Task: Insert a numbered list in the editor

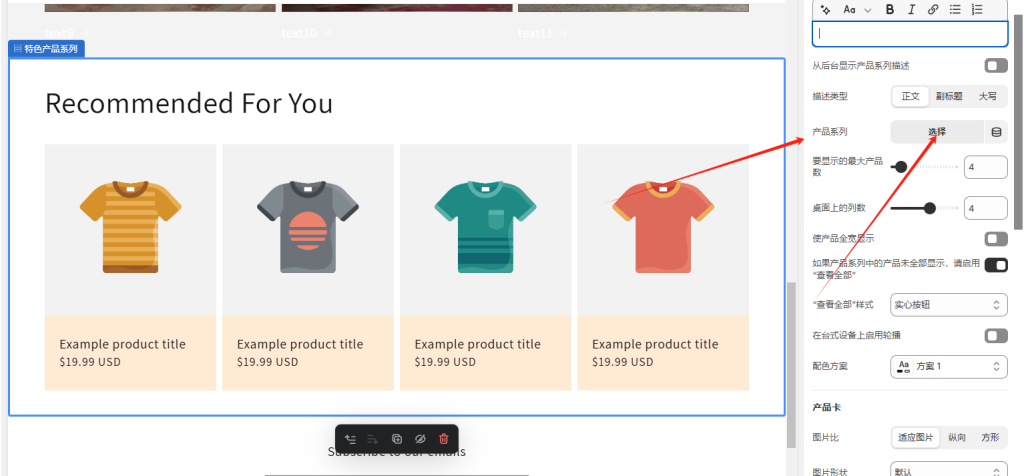Action: tap(977, 10)
